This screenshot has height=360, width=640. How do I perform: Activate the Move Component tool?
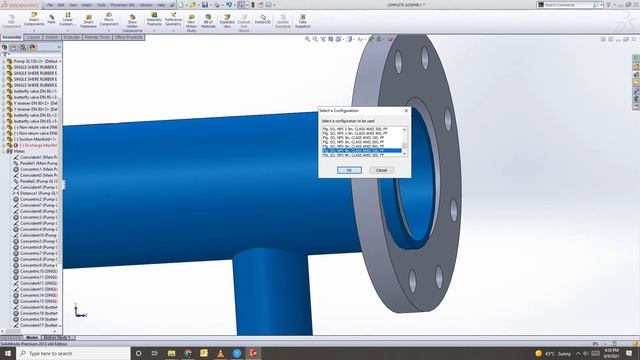109,19
